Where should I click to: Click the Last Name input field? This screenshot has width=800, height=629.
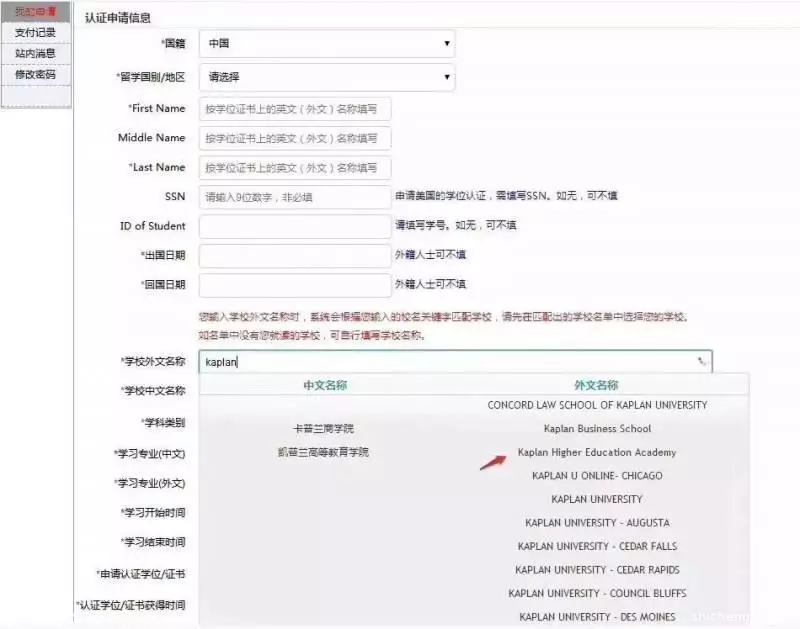point(295,168)
